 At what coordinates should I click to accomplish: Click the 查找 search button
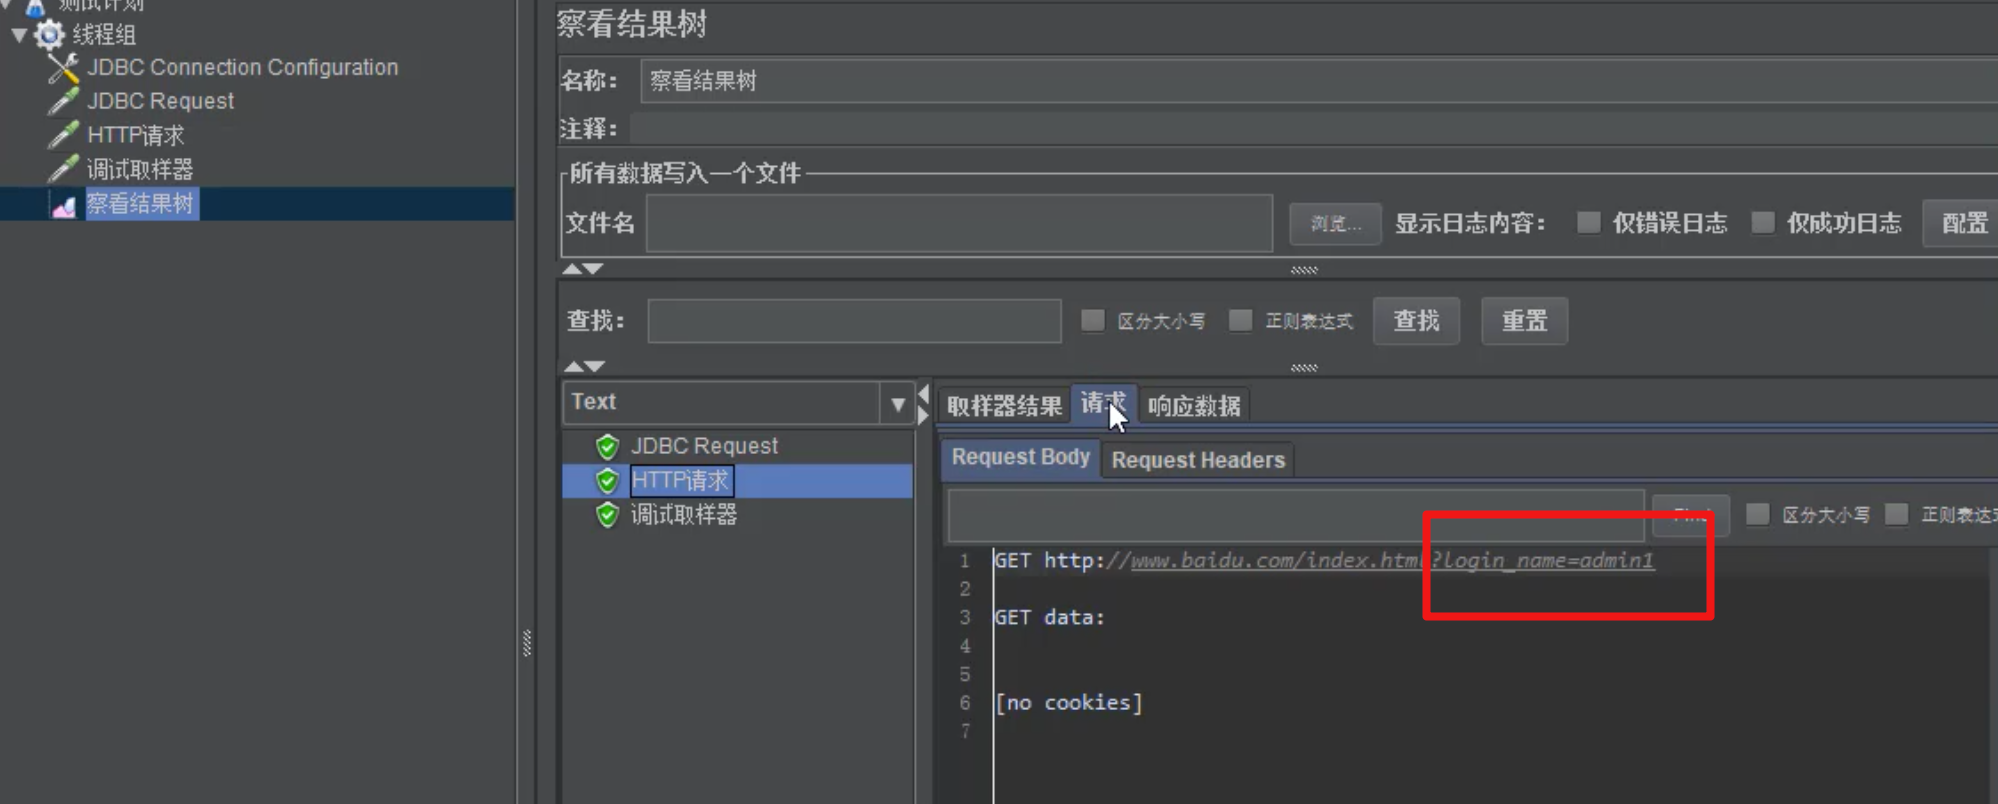tap(1416, 321)
